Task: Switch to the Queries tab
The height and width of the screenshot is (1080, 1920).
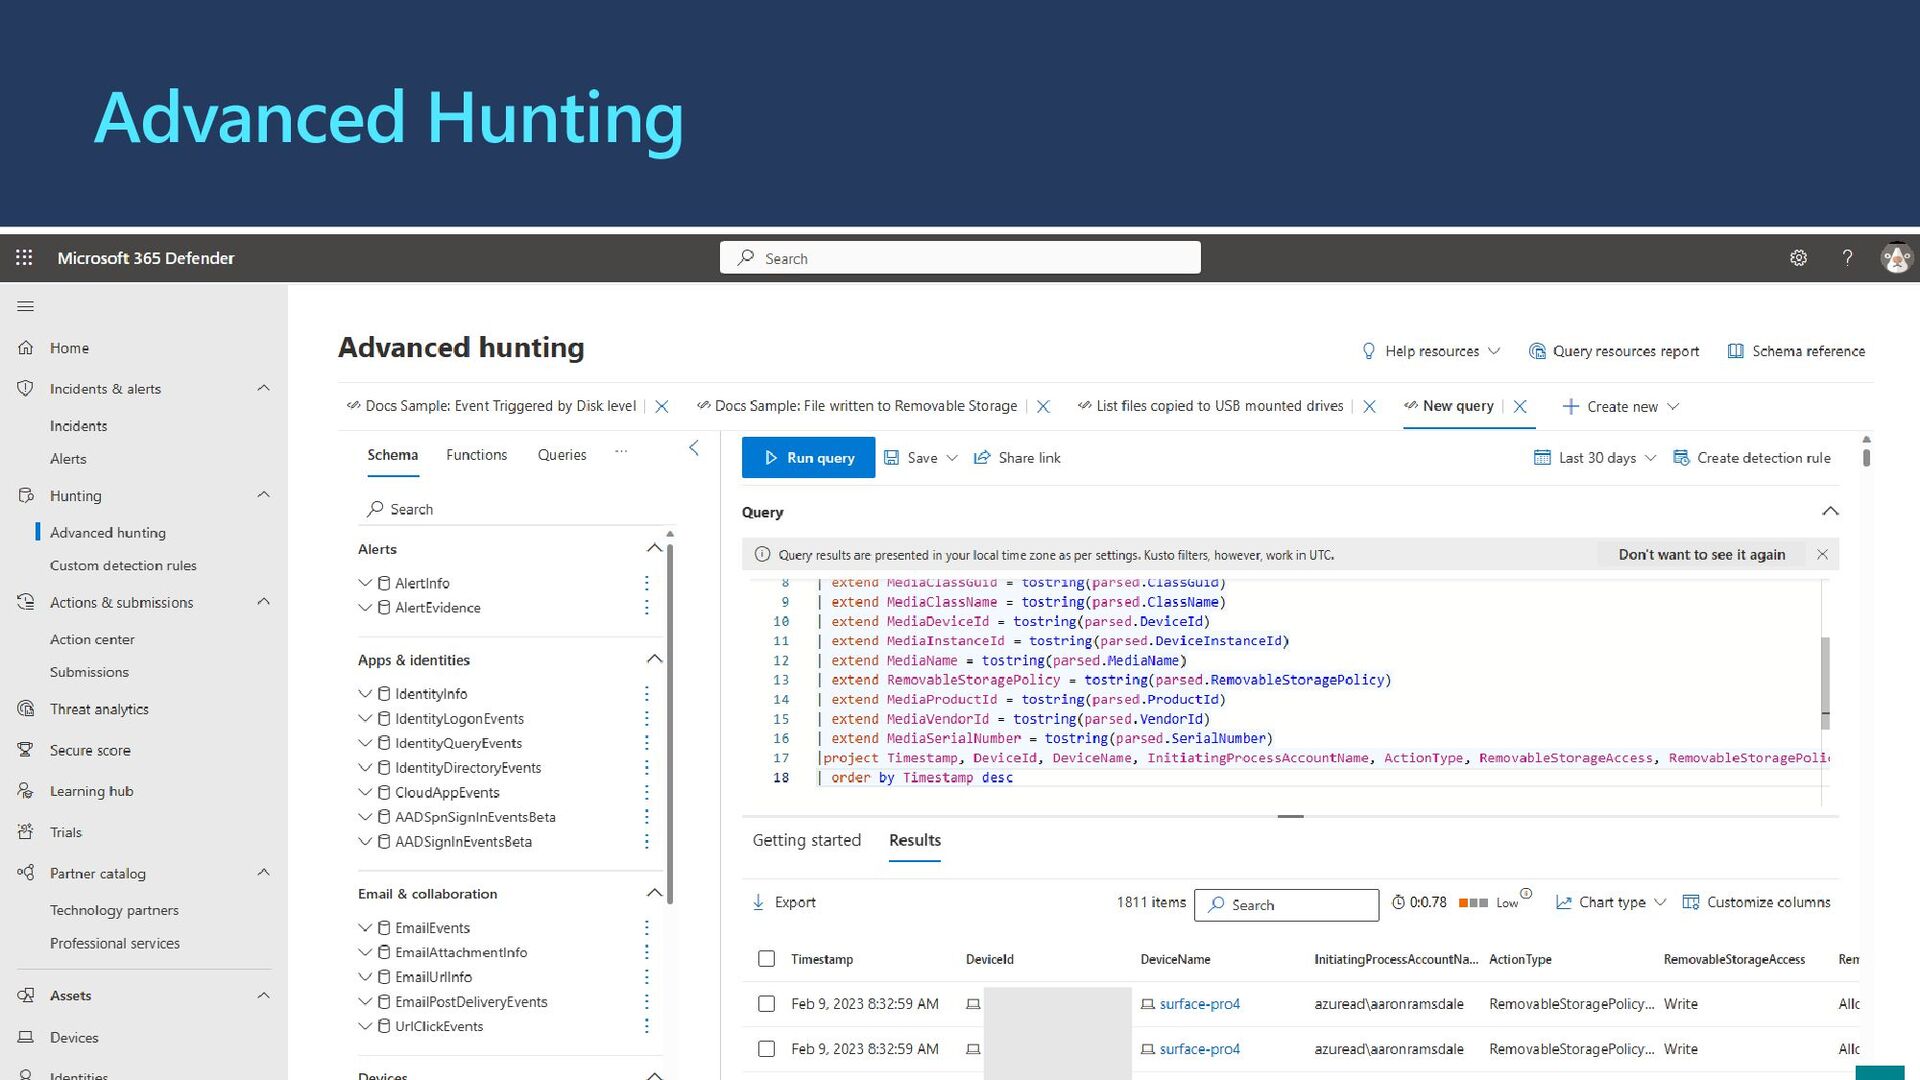Action: click(x=562, y=455)
